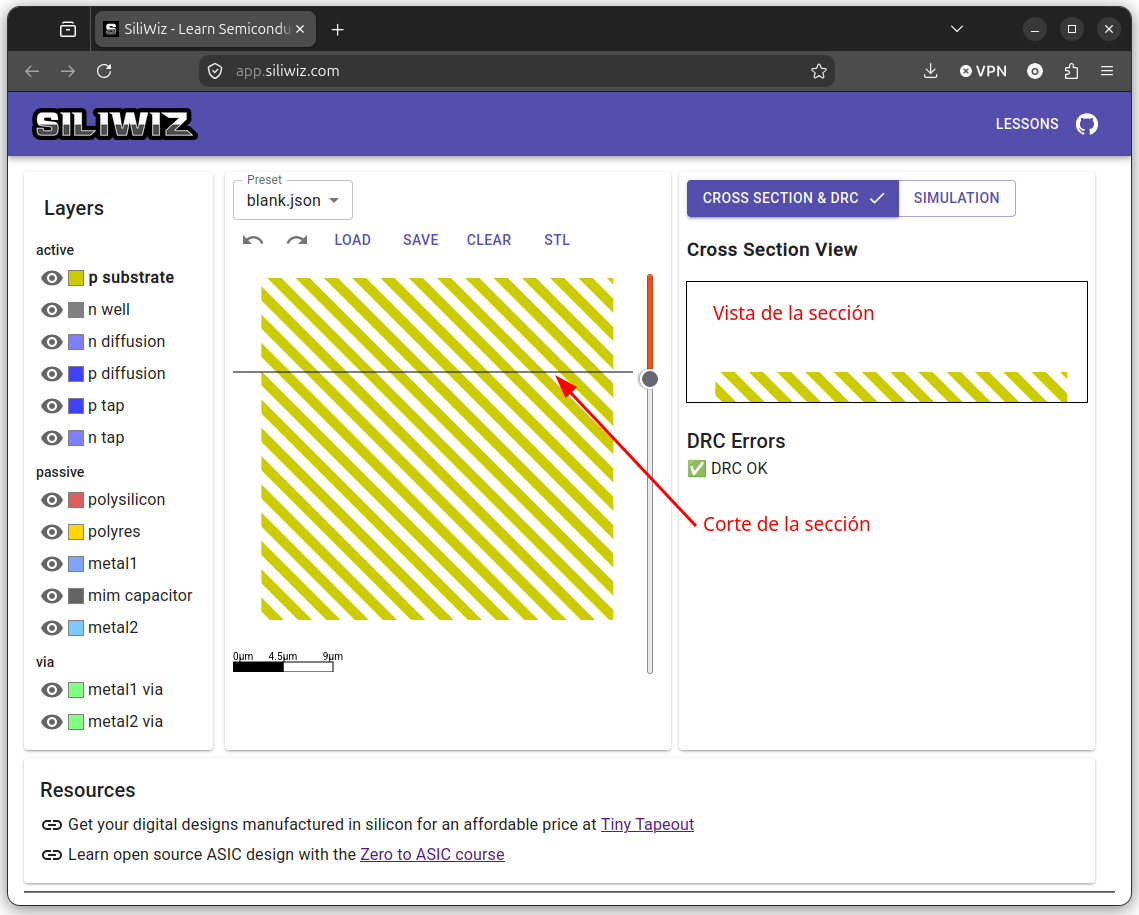The width and height of the screenshot is (1139, 915).
Task: Go forward to next page
Action: point(68,71)
